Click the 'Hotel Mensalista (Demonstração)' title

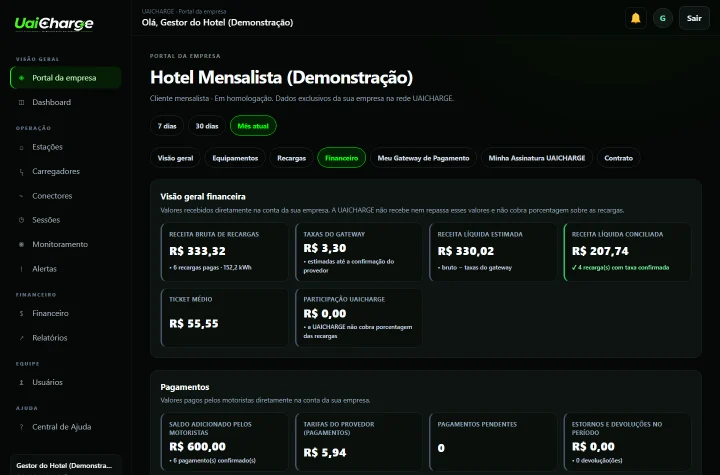point(281,77)
